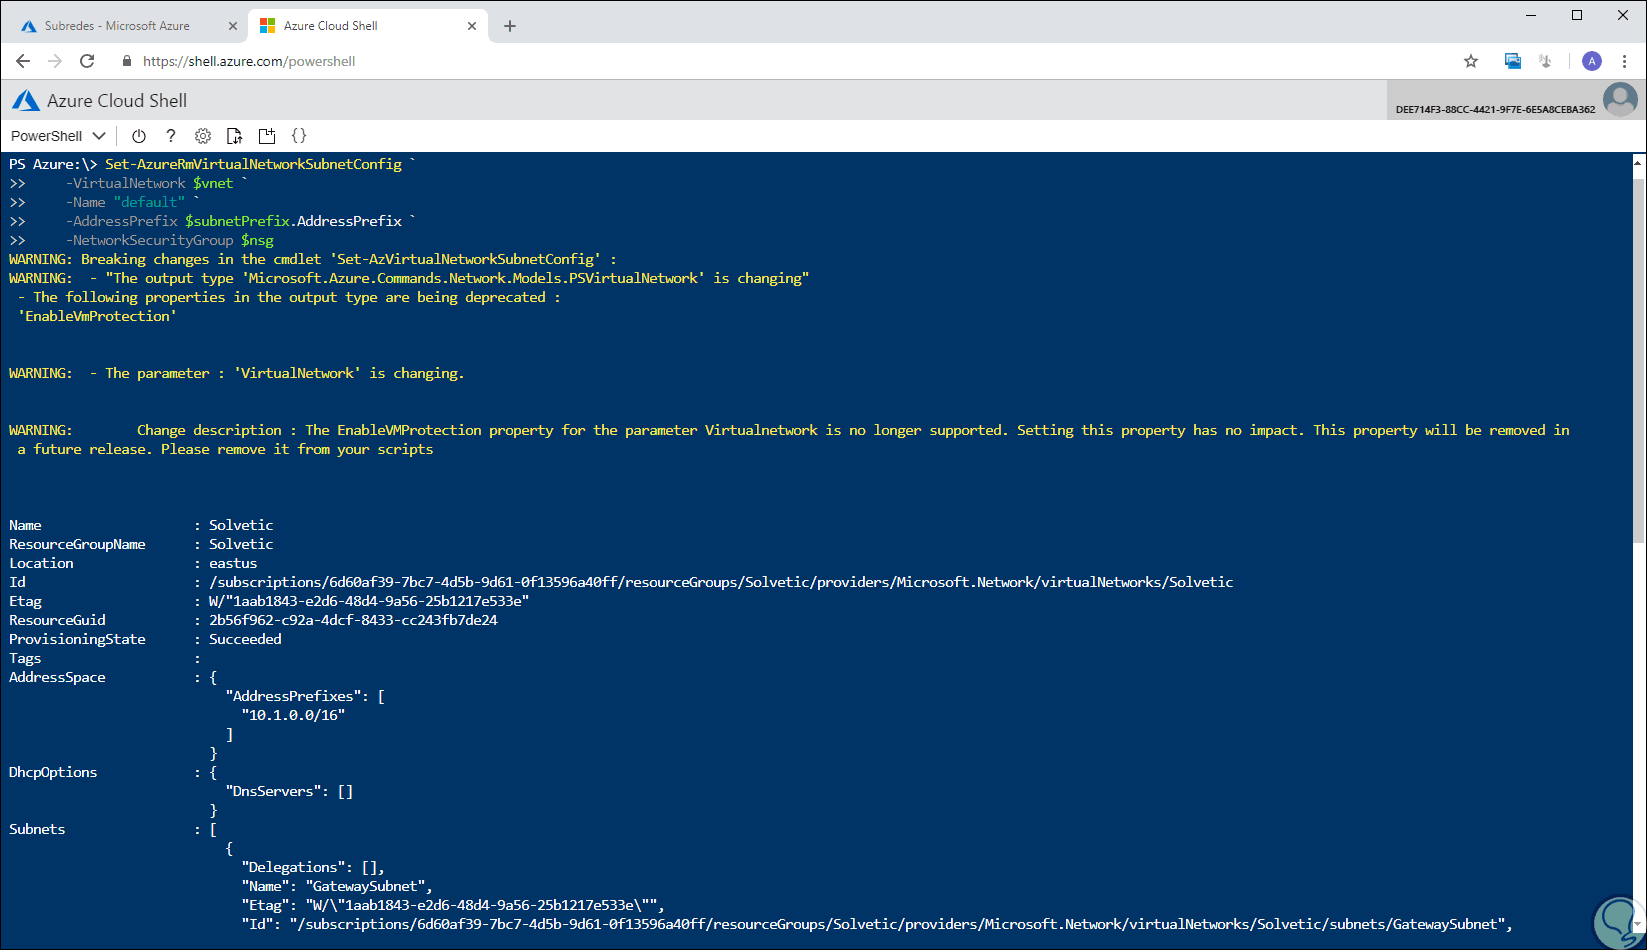This screenshot has height=950, width=1647.
Task: Open a new session with the toolbar icon
Action: pos(267,136)
